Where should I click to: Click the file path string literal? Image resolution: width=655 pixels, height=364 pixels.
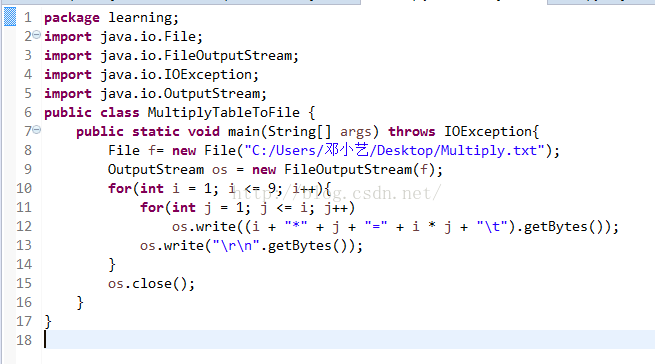coord(395,150)
